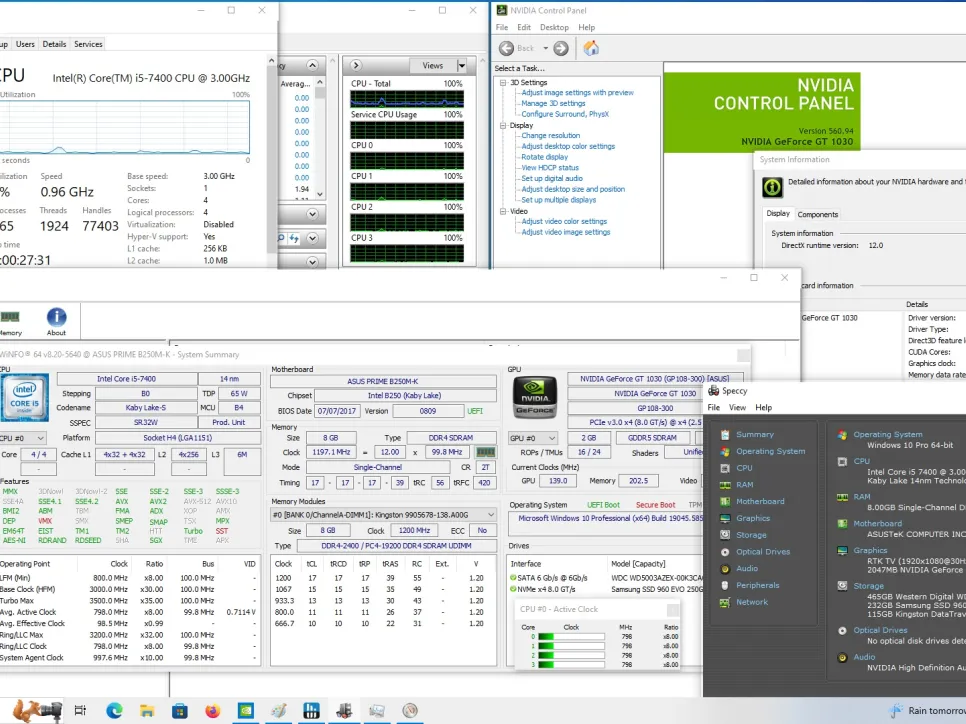The image size is (966, 724).
Task: Switch to Task Manager Services tab
Action: 88,44
